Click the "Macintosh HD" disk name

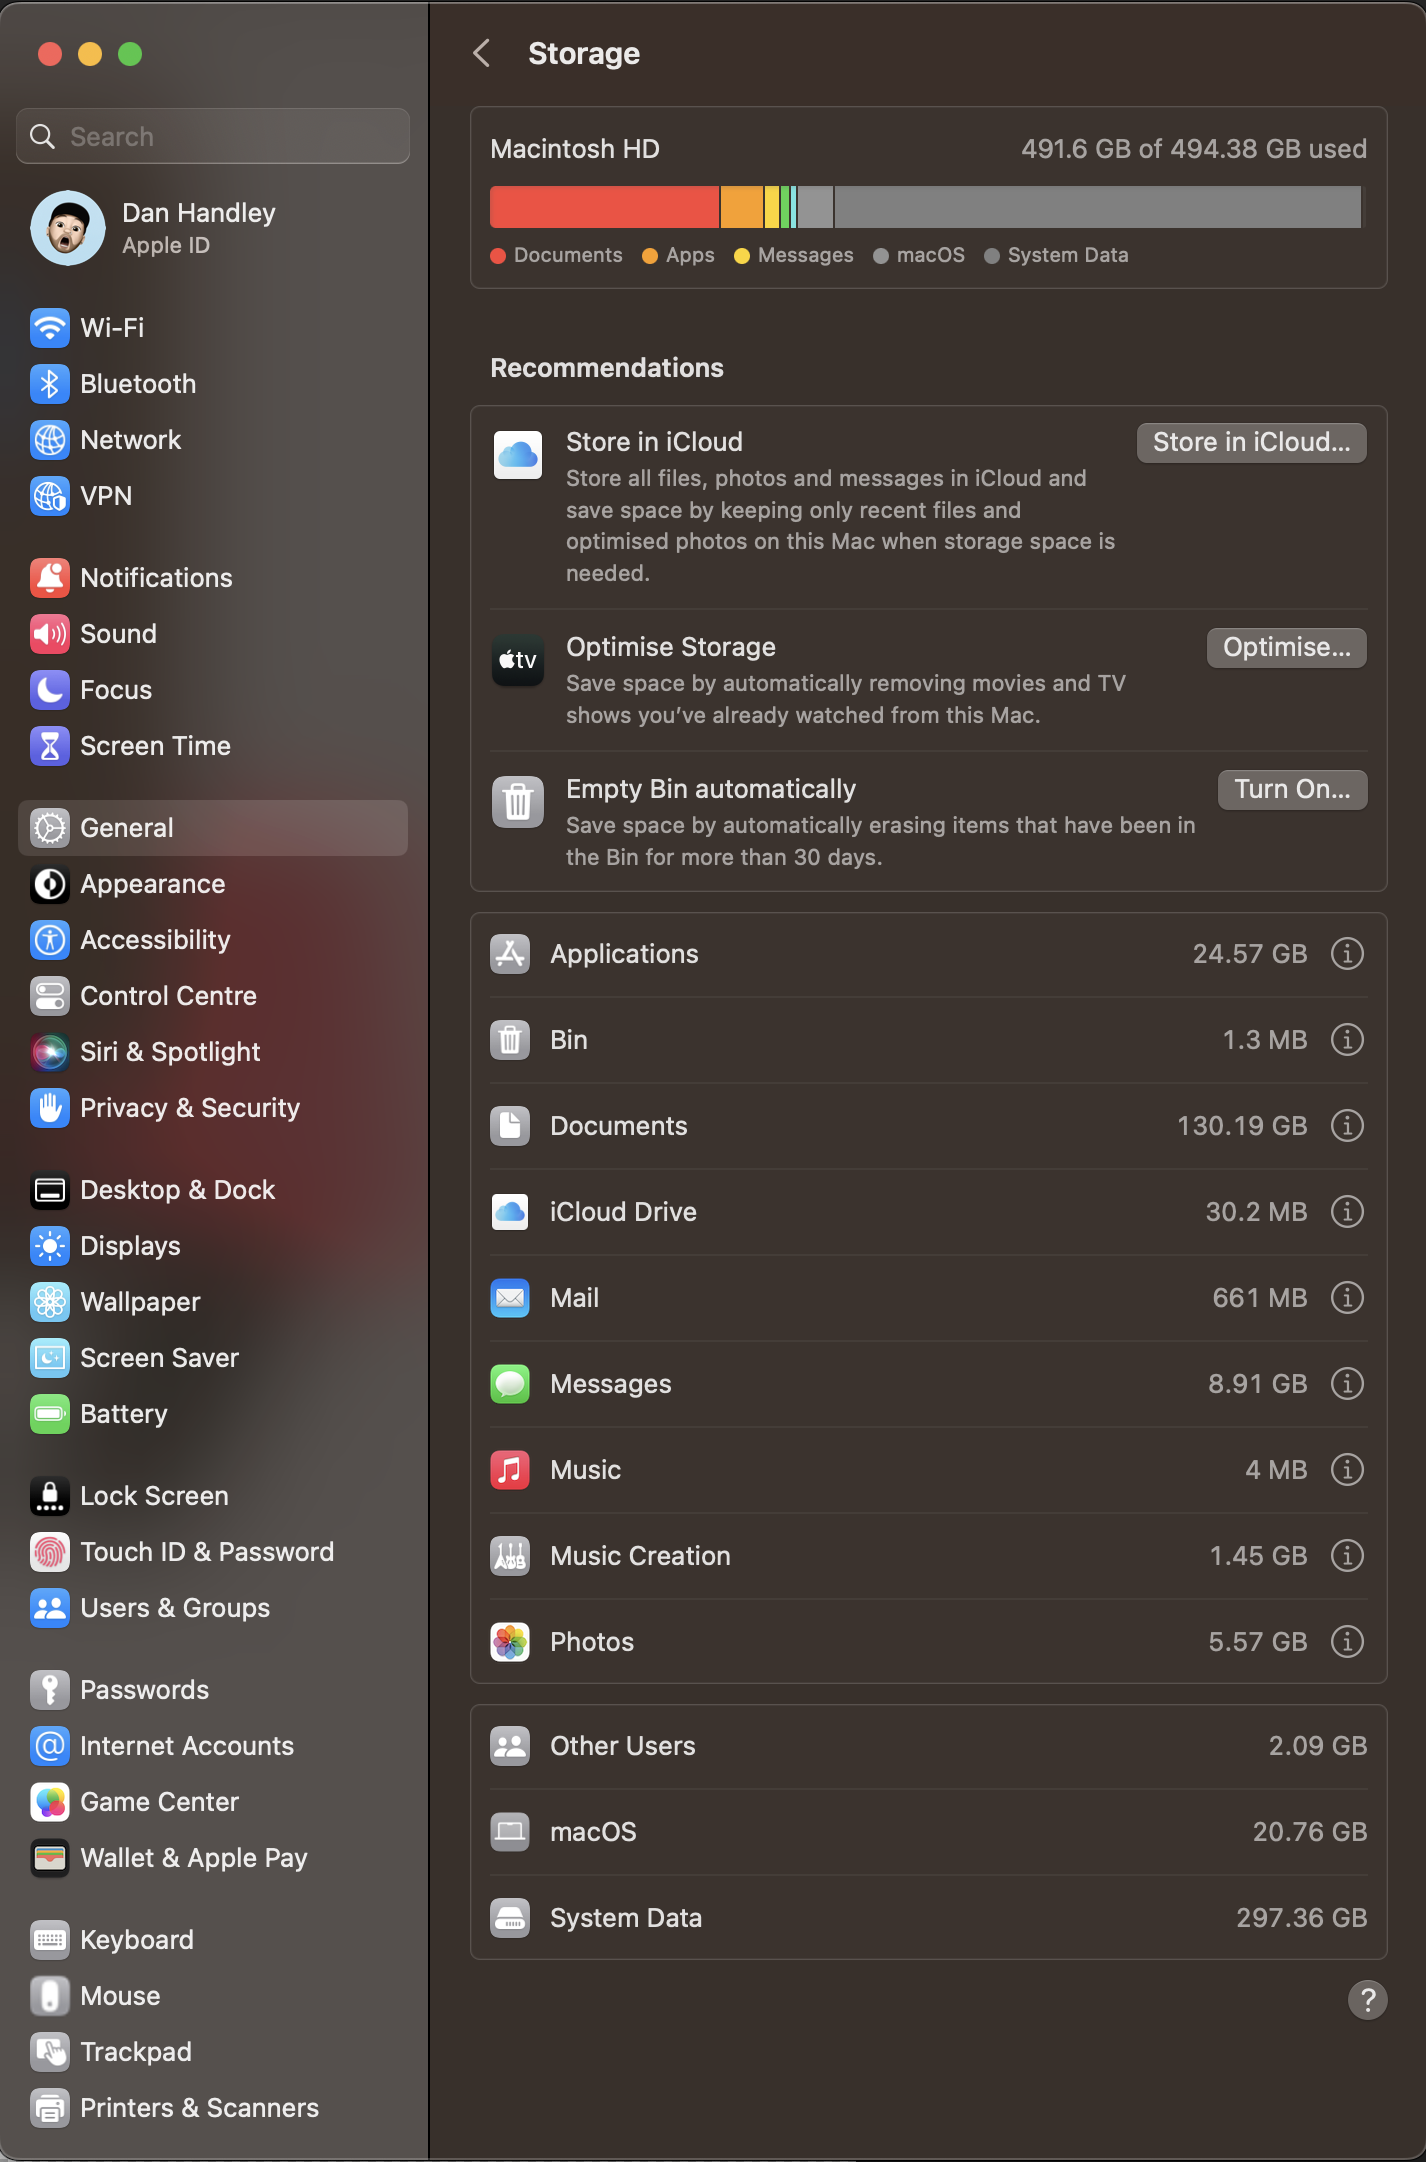coord(575,149)
